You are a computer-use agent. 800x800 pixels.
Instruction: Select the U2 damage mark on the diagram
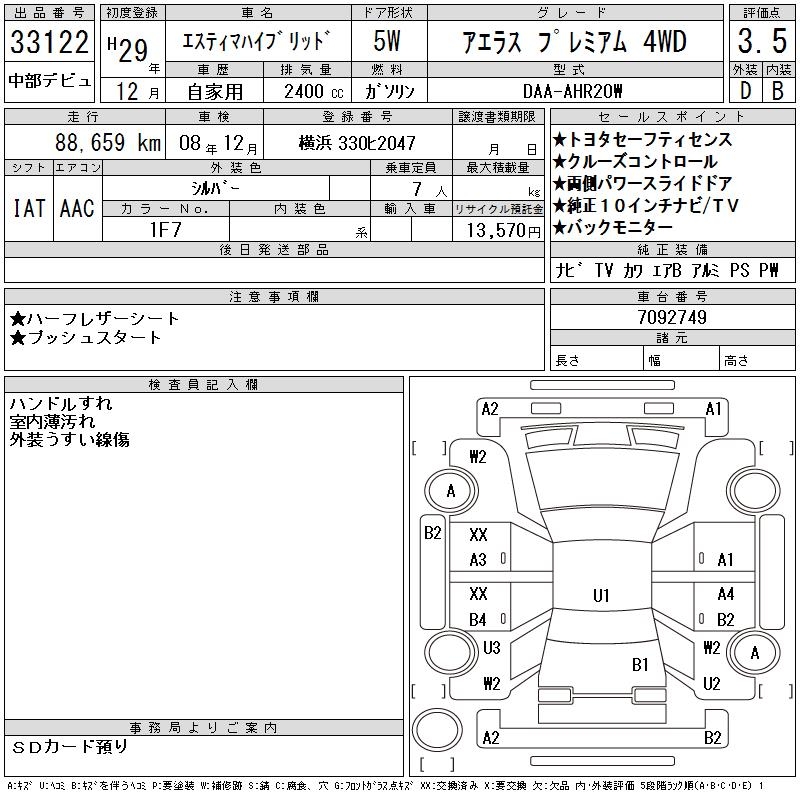[x=712, y=684]
